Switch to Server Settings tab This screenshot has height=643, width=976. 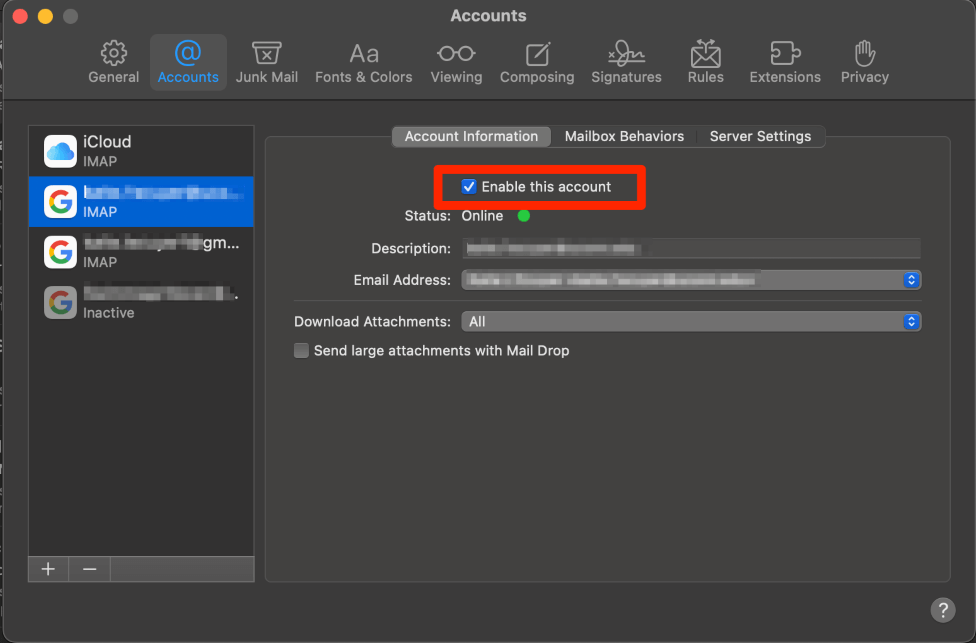pos(760,137)
